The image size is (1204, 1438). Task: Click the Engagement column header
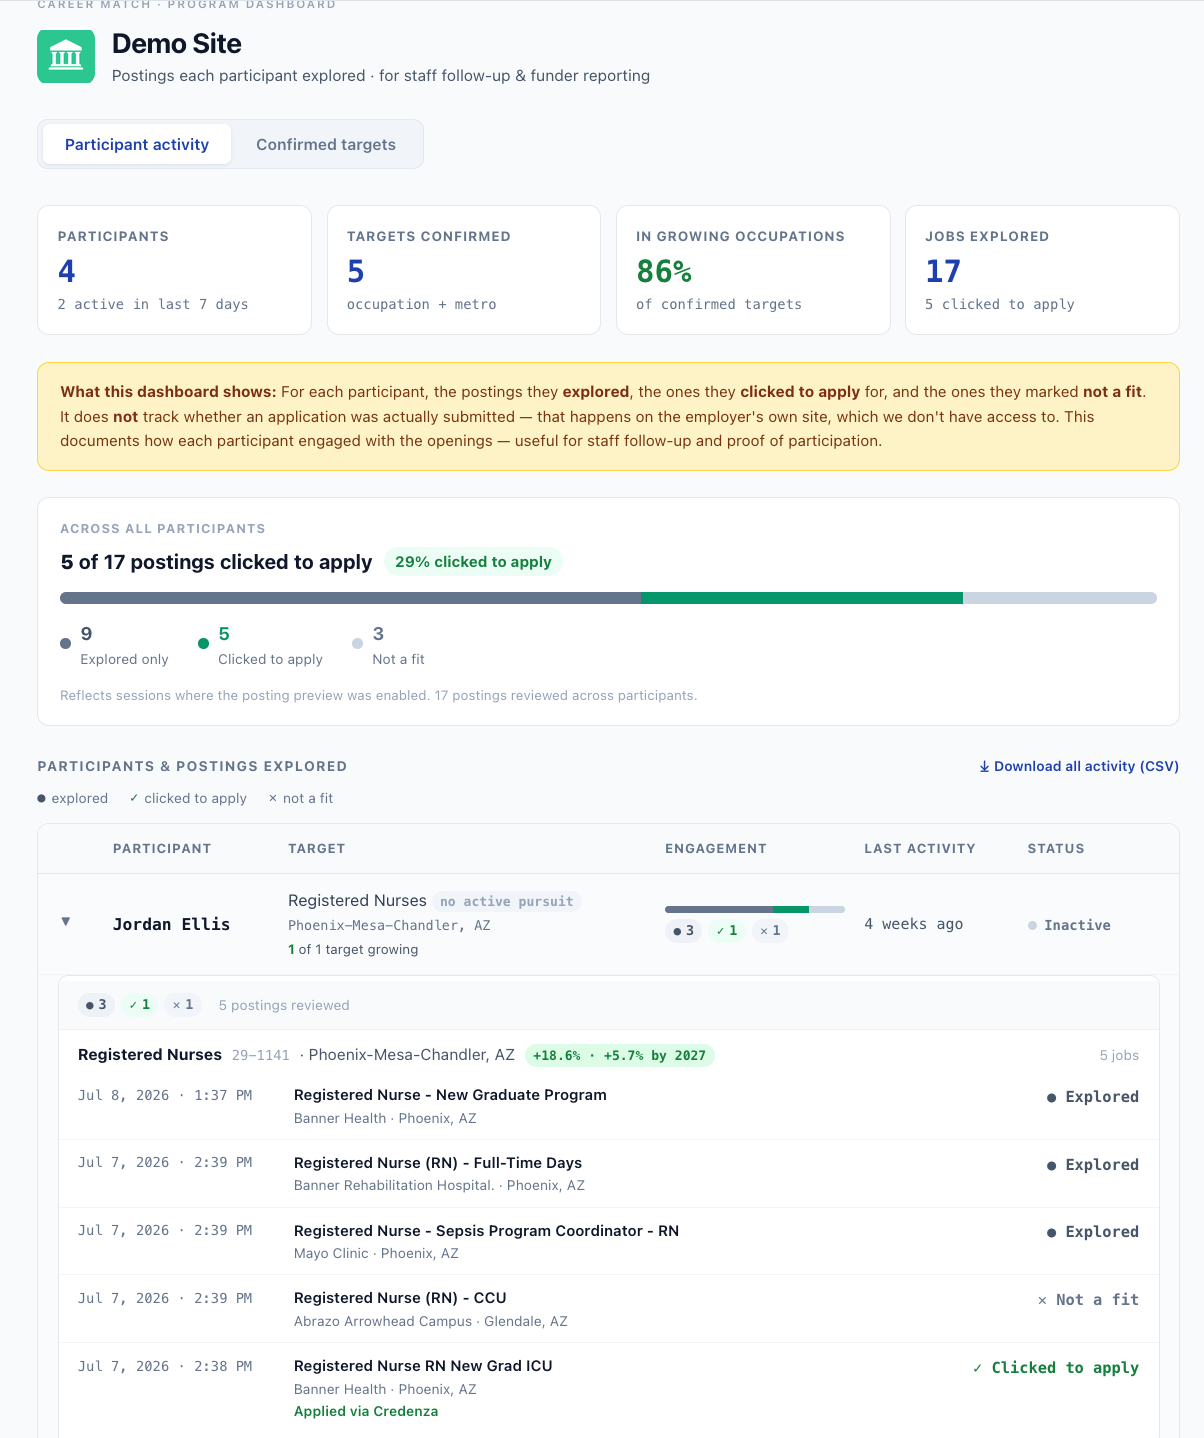716,848
